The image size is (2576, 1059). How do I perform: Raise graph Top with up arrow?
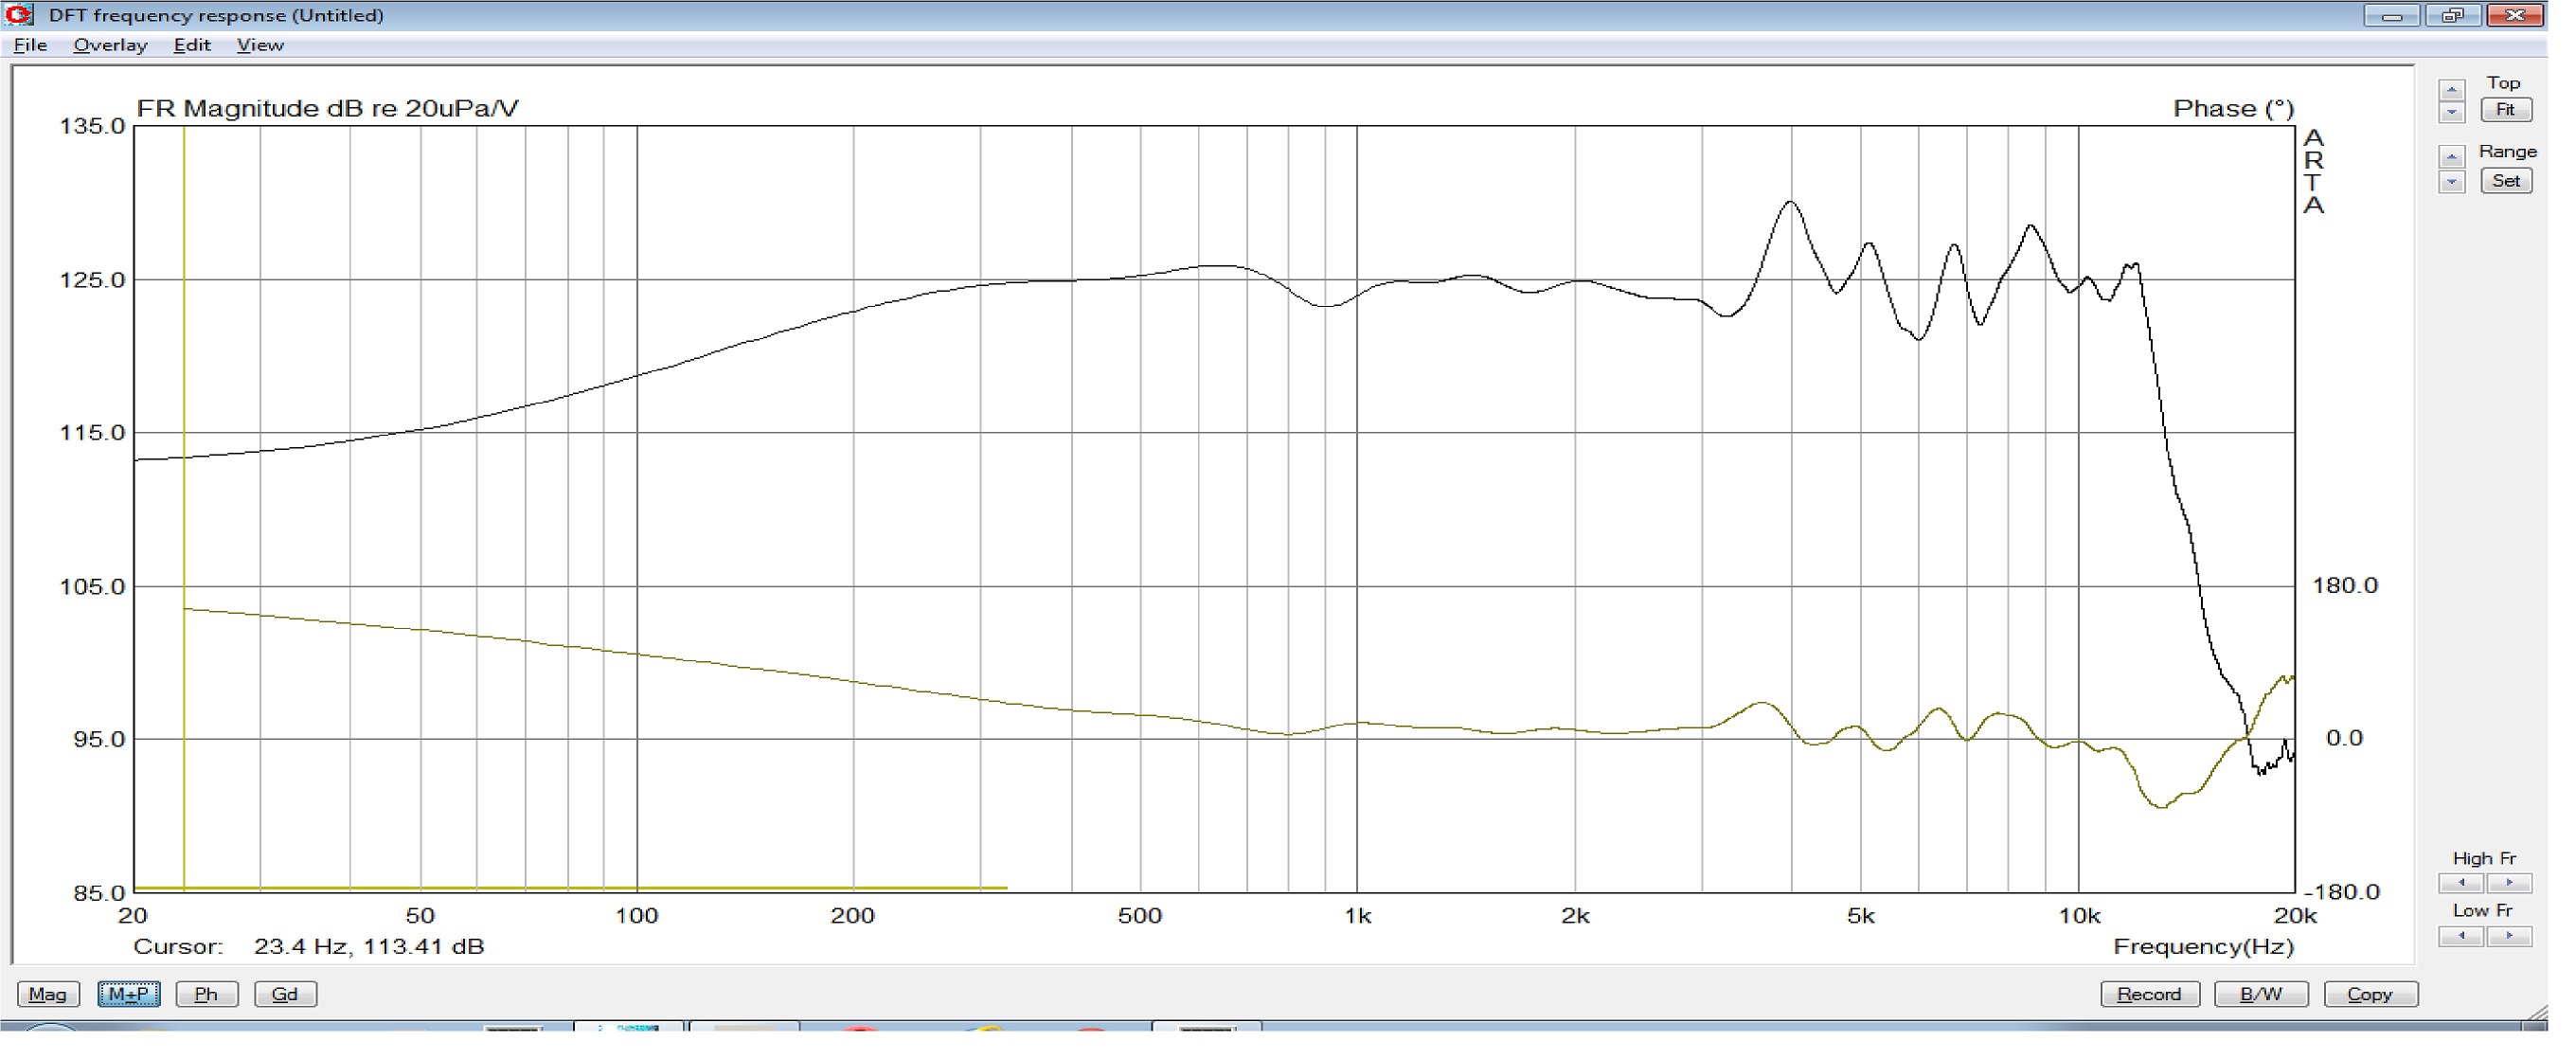click(2451, 89)
